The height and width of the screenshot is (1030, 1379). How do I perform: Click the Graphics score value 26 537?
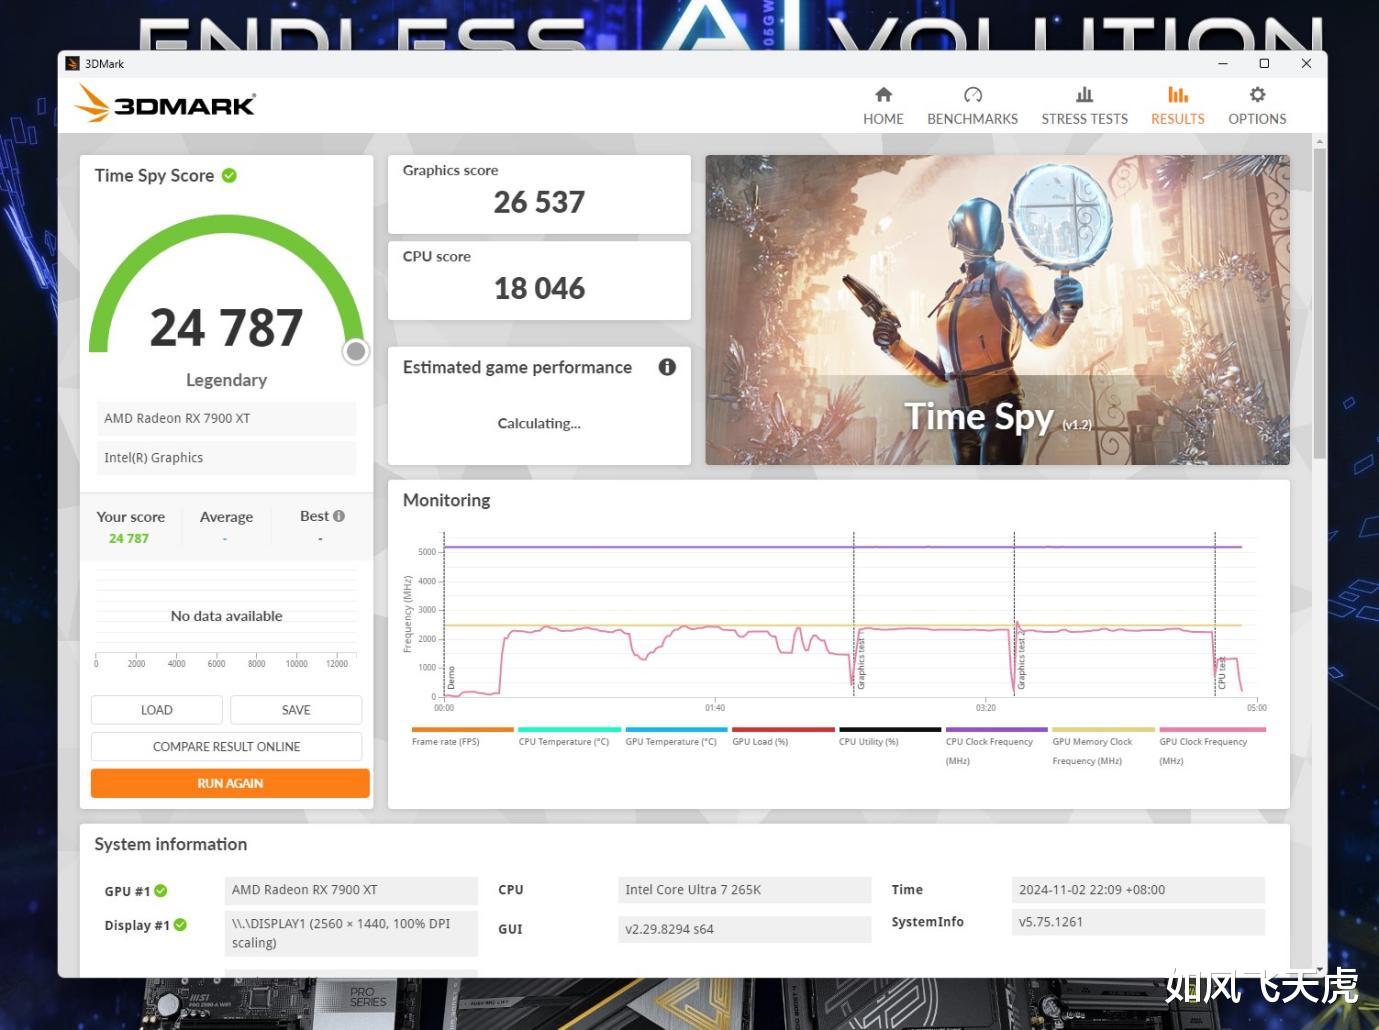(x=539, y=202)
